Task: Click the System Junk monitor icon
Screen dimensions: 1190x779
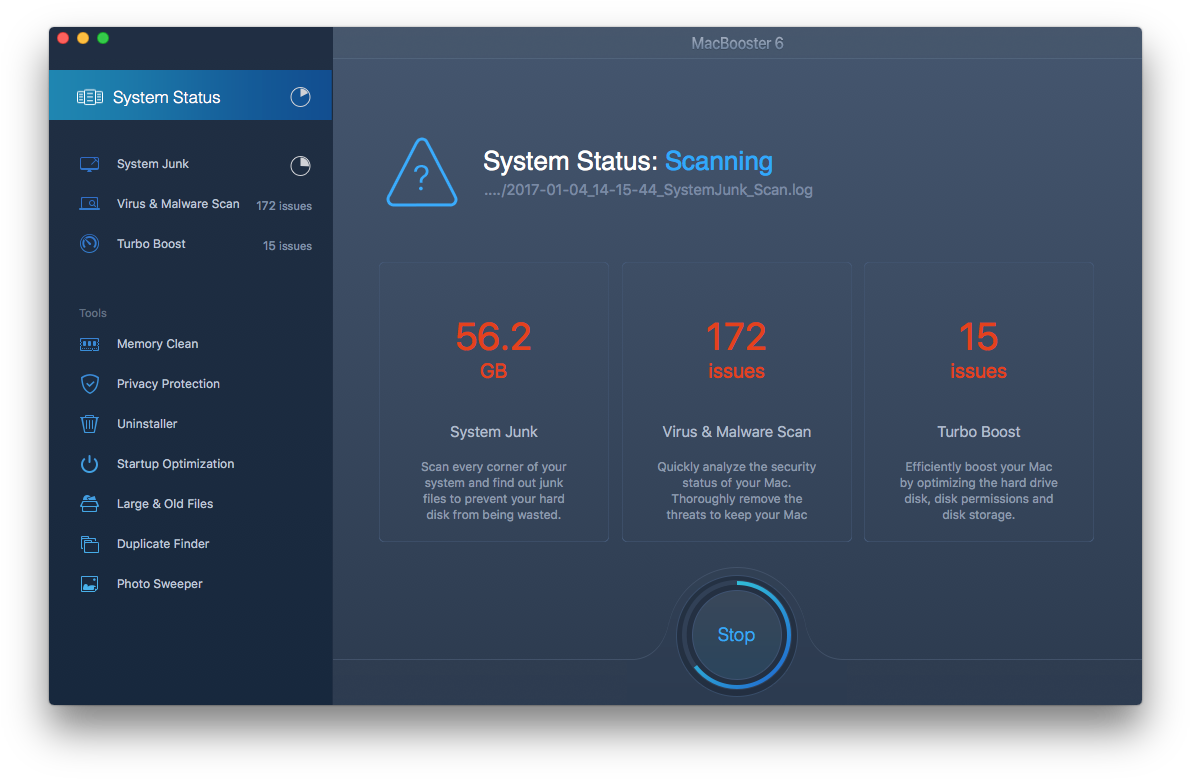Action: click(x=90, y=164)
